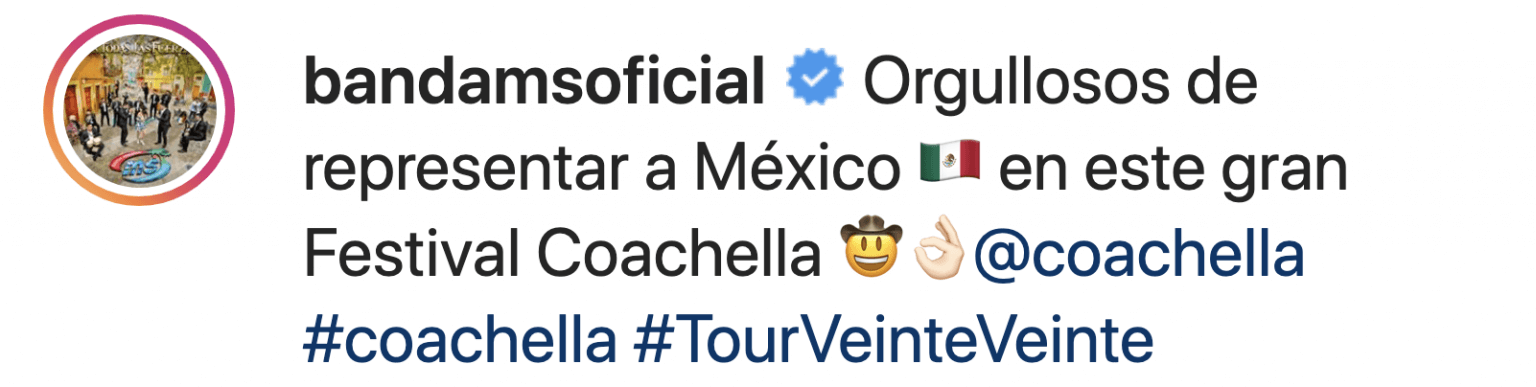The width and height of the screenshot is (1536, 387).
Task: Open the bandamsoficial profile picture
Action: [x=139, y=110]
